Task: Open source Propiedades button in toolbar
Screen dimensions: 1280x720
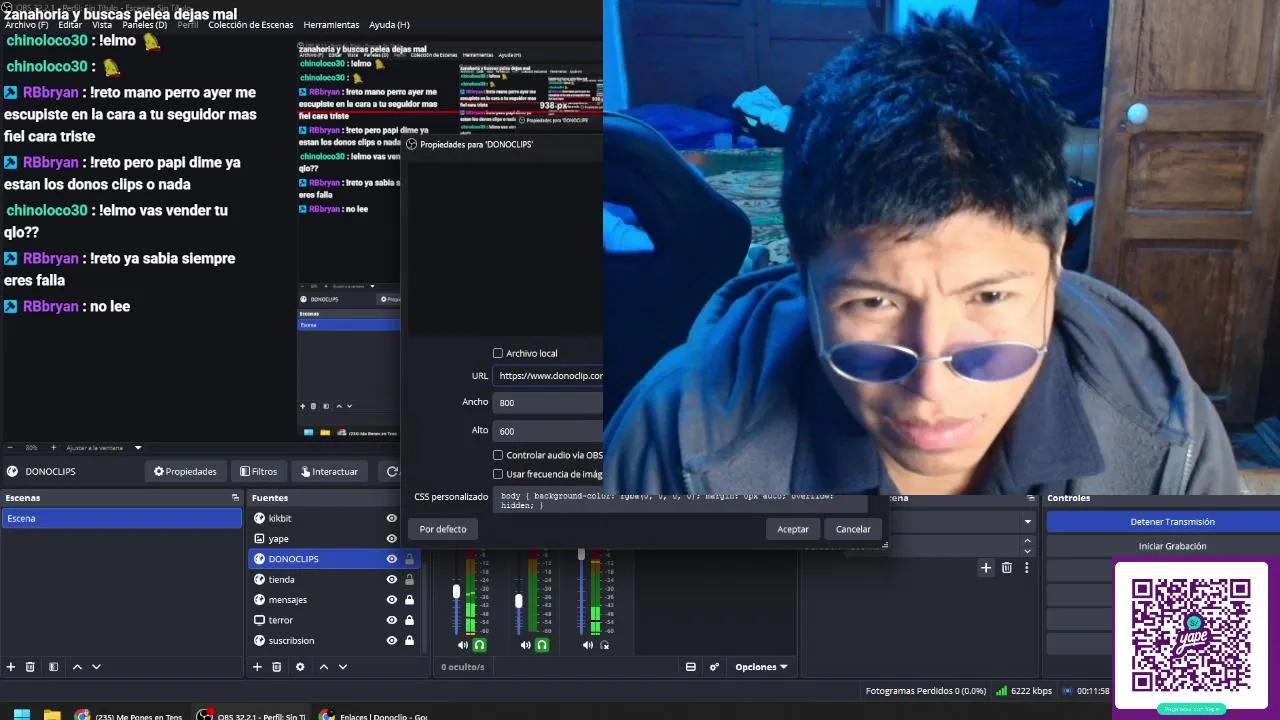Action: click(185, 472)
